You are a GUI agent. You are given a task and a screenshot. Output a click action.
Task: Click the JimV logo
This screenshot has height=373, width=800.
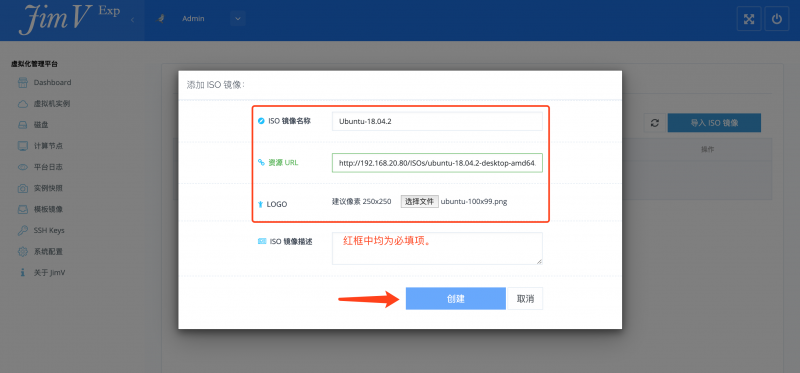[x=69, y=19]
